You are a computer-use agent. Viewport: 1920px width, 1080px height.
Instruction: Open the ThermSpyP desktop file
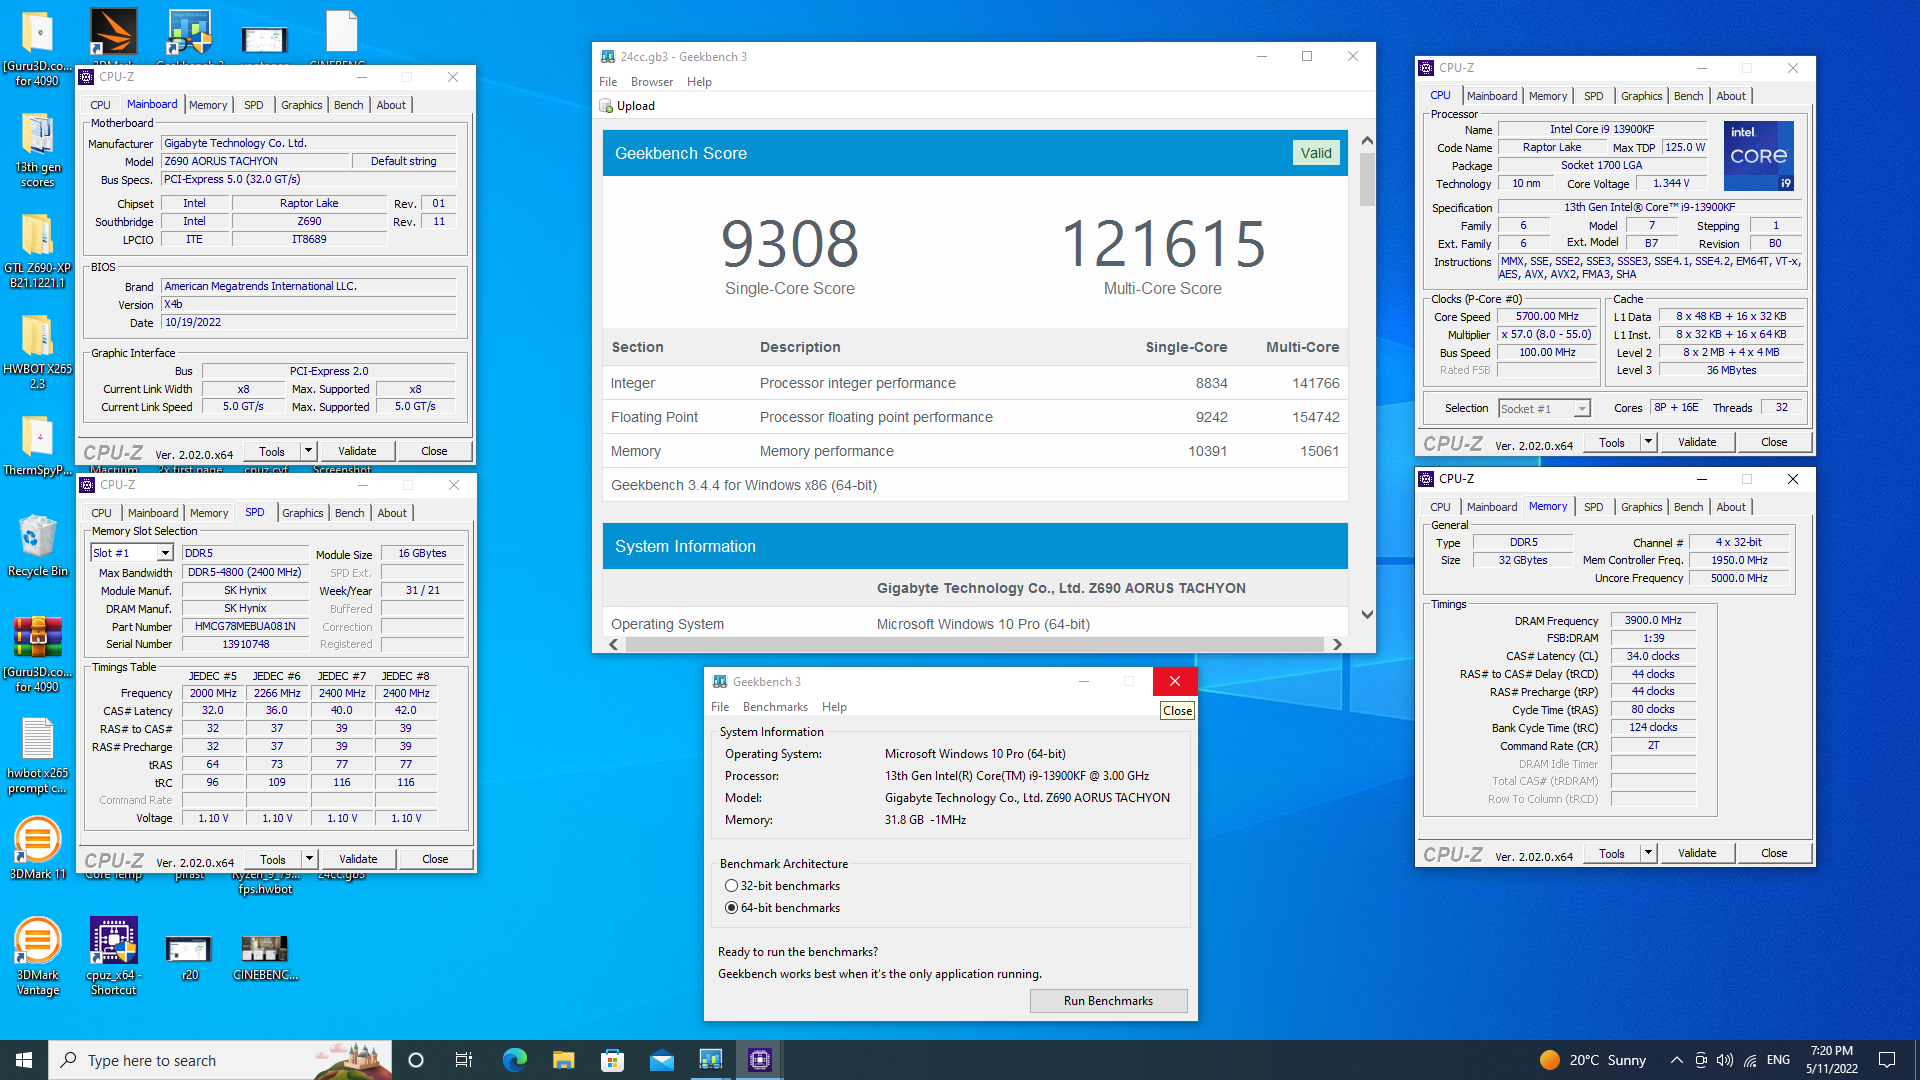point(37,446)
